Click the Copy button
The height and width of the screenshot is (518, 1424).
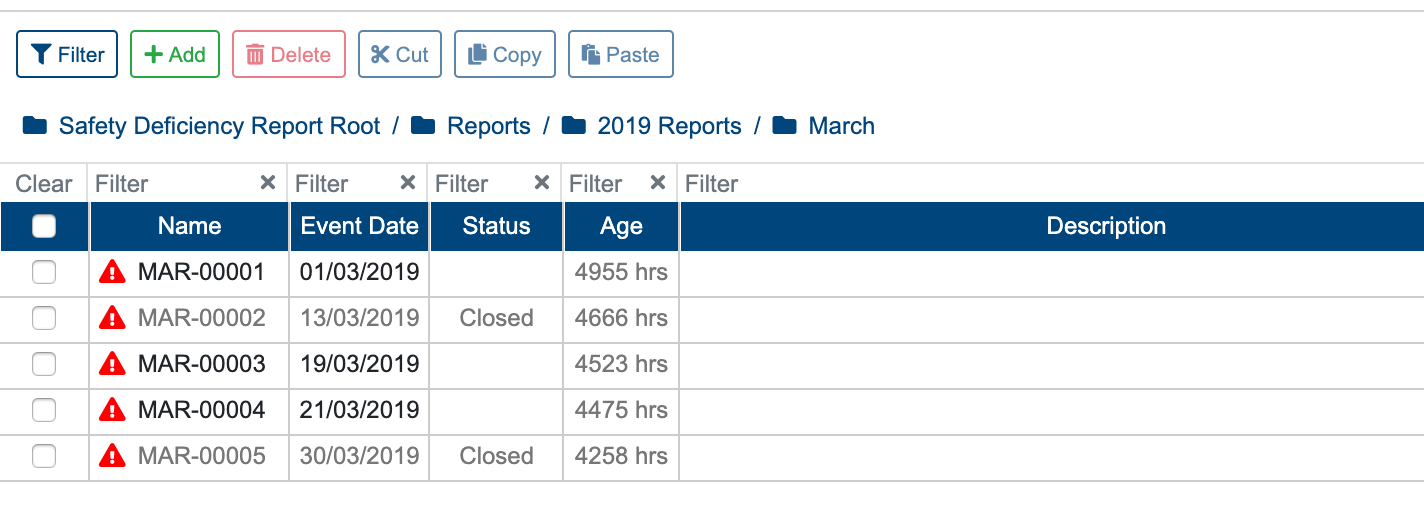point(505,54)
